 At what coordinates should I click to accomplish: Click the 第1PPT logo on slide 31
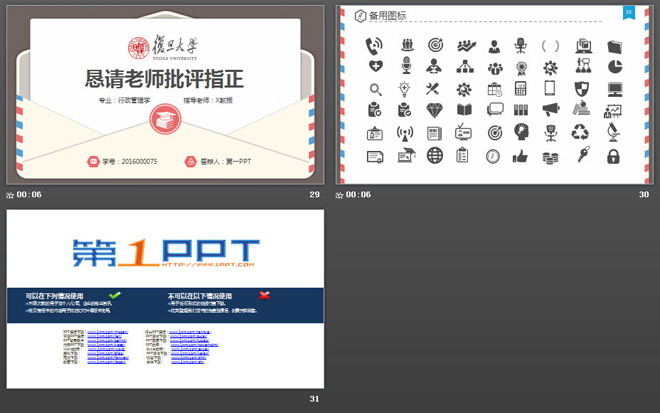166,253
